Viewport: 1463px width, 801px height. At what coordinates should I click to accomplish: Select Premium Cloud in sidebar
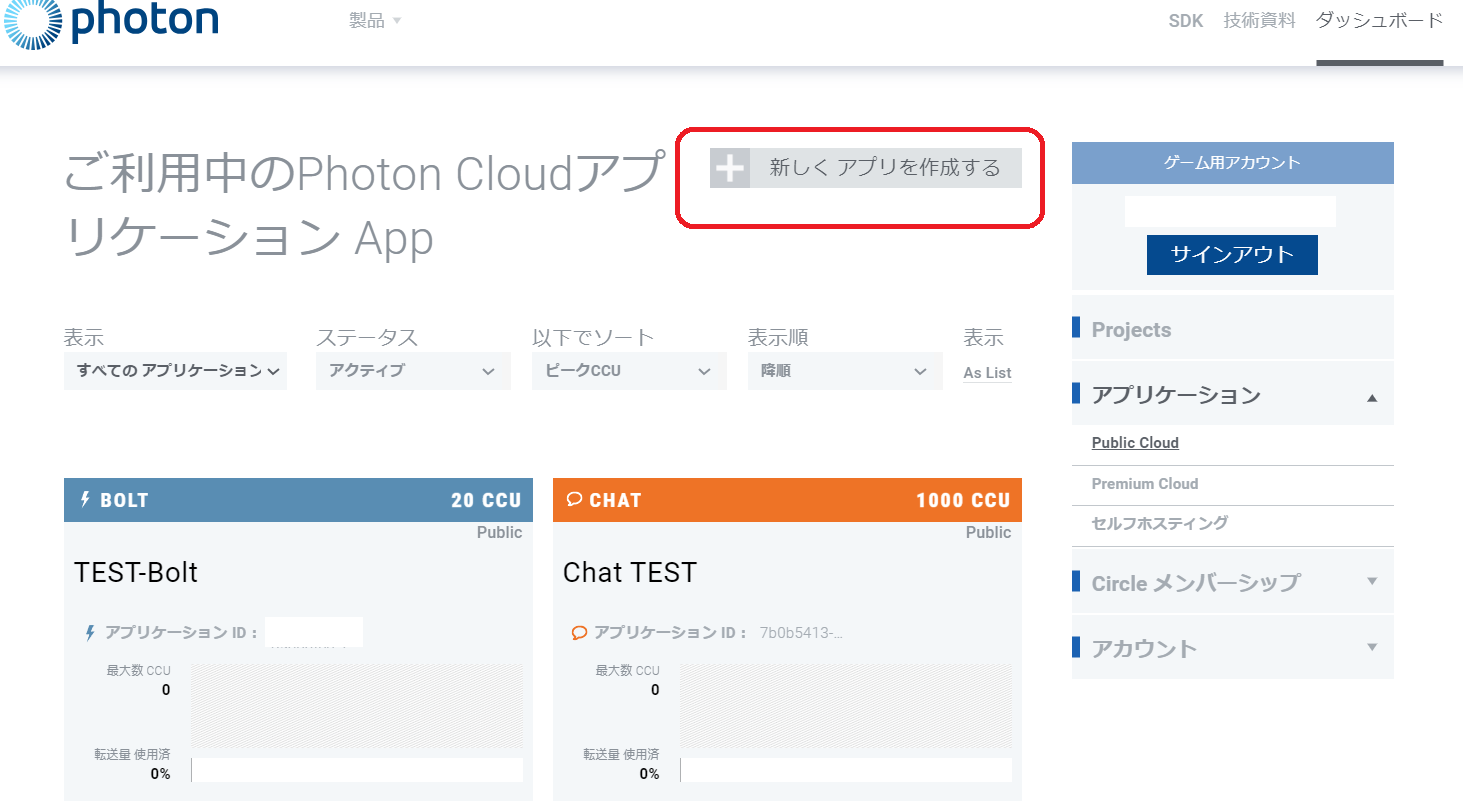(x=1145, y=484)
